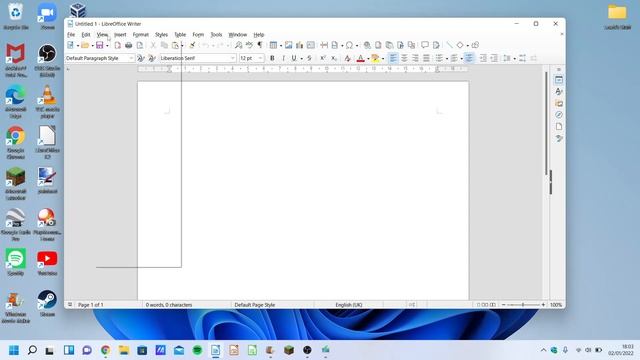The width and height of the screenshot is (640, 360).
Task: Click the Insert Hyperlink icon
Action: [x=367, y=45]
